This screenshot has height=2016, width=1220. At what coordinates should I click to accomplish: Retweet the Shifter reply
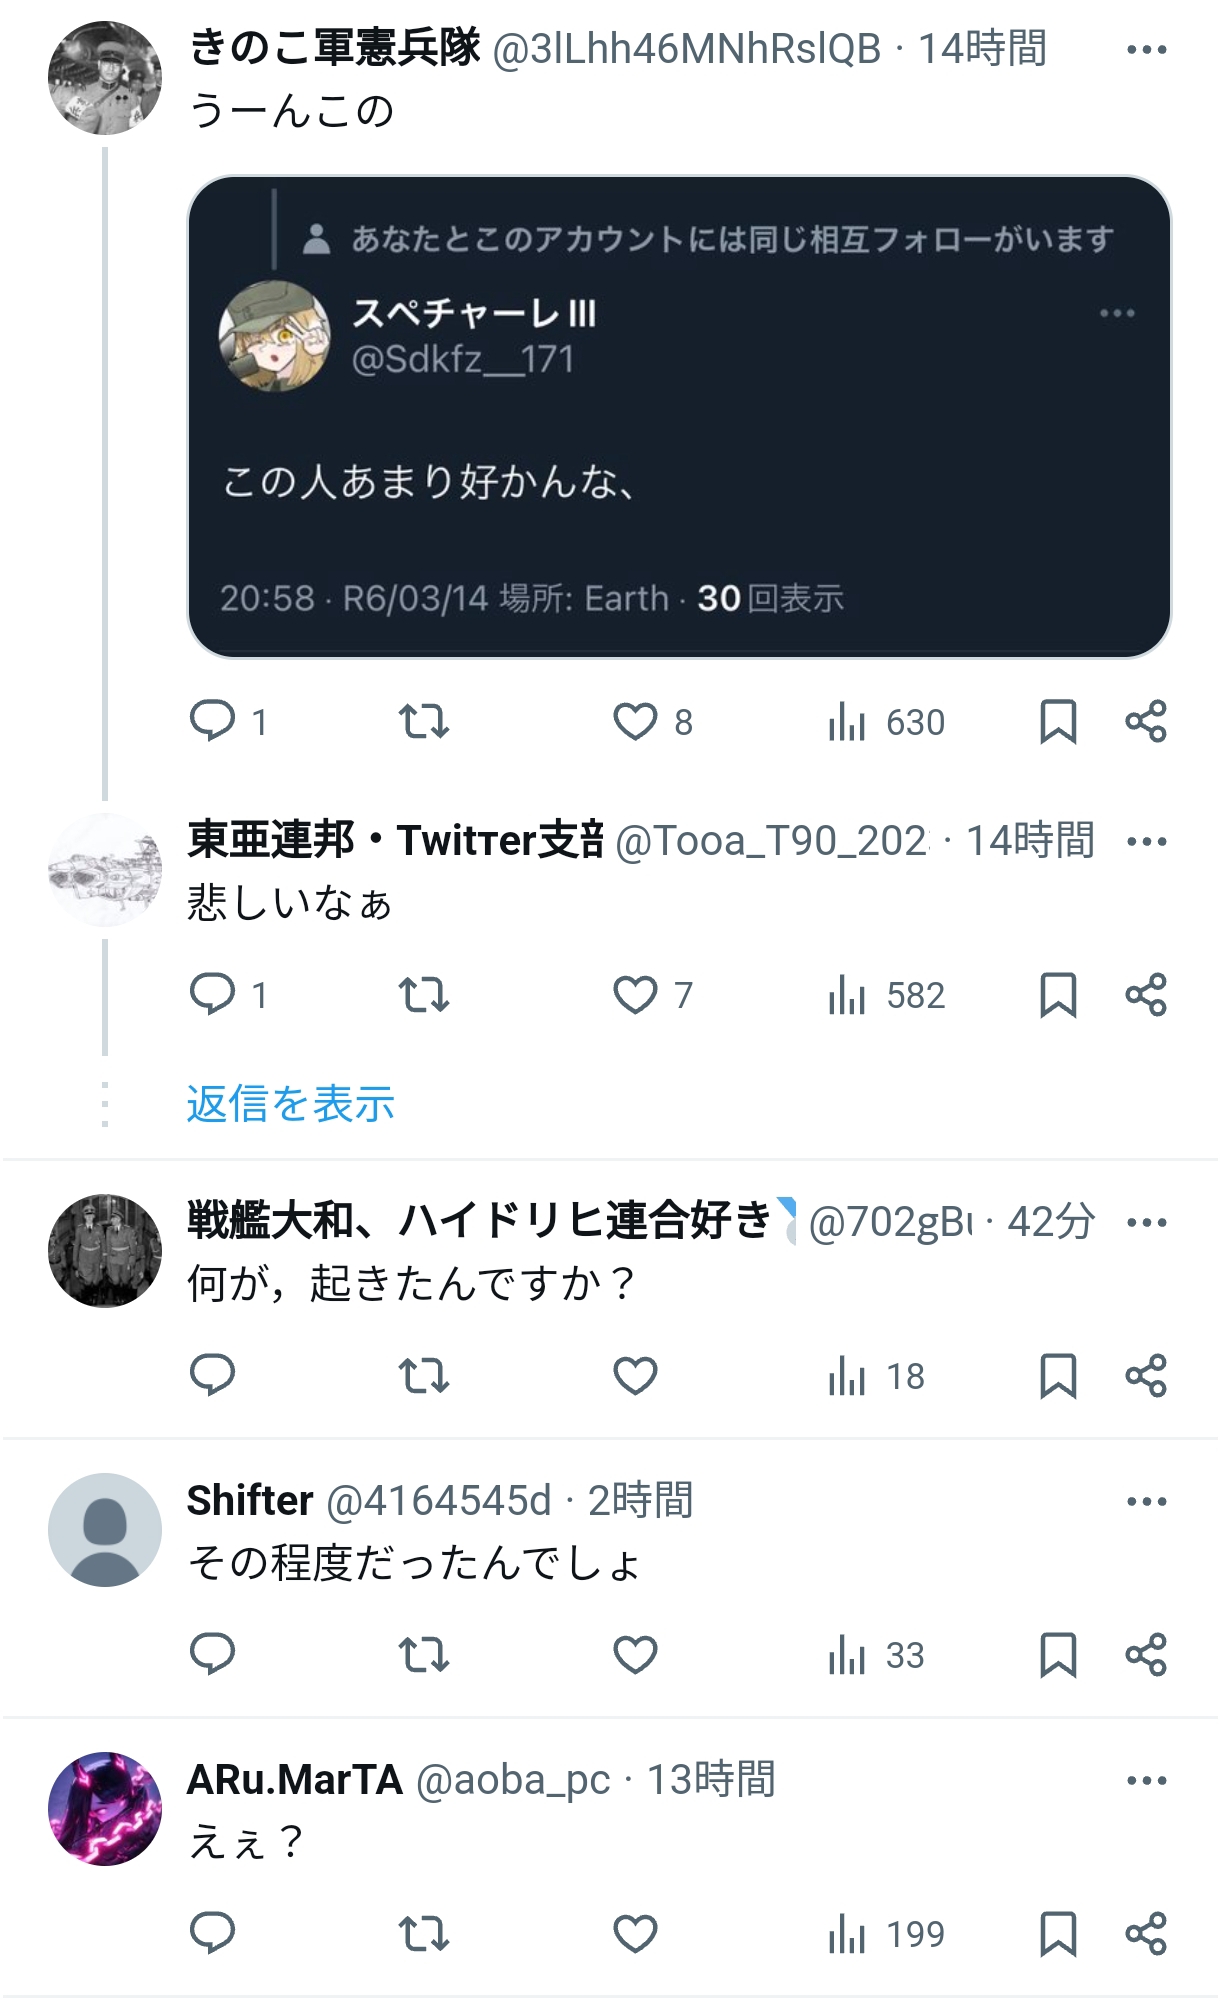[x=423, y=1655]
